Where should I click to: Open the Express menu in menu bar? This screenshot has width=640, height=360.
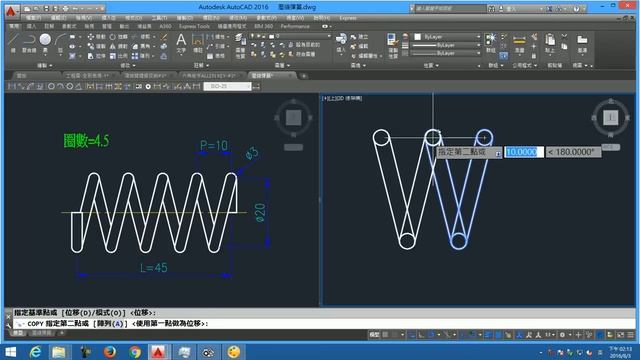point(348,18)
